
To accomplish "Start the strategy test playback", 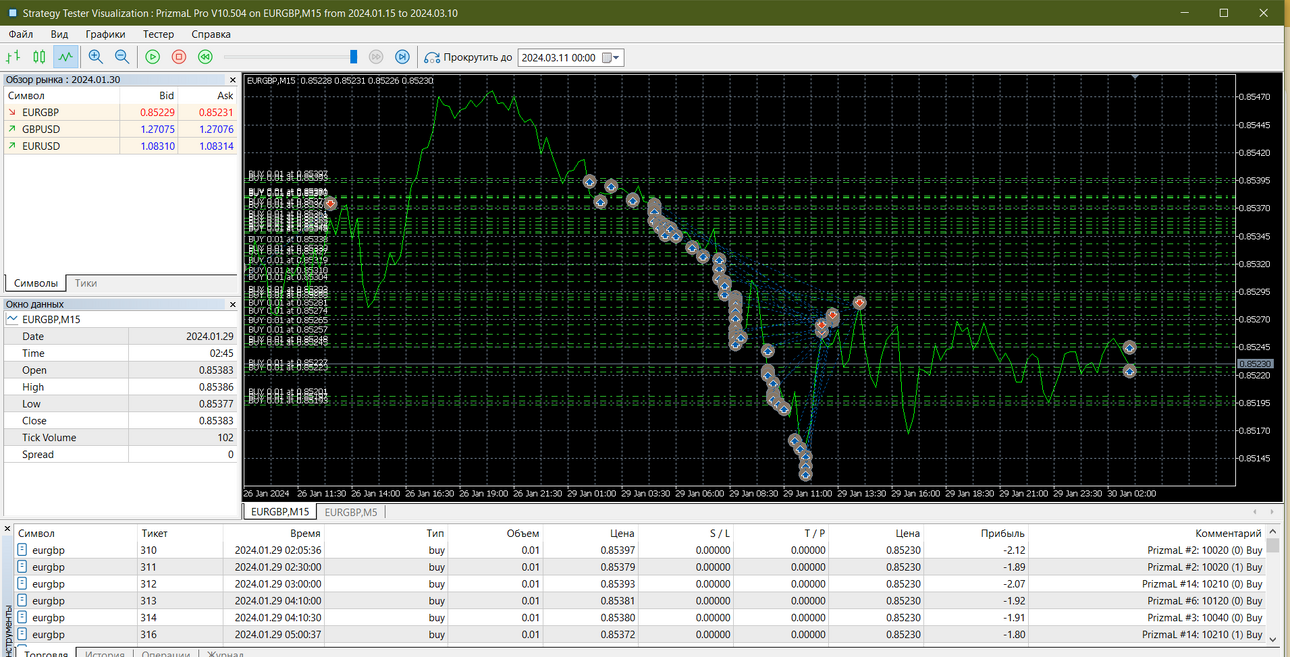I will (153, 57).
